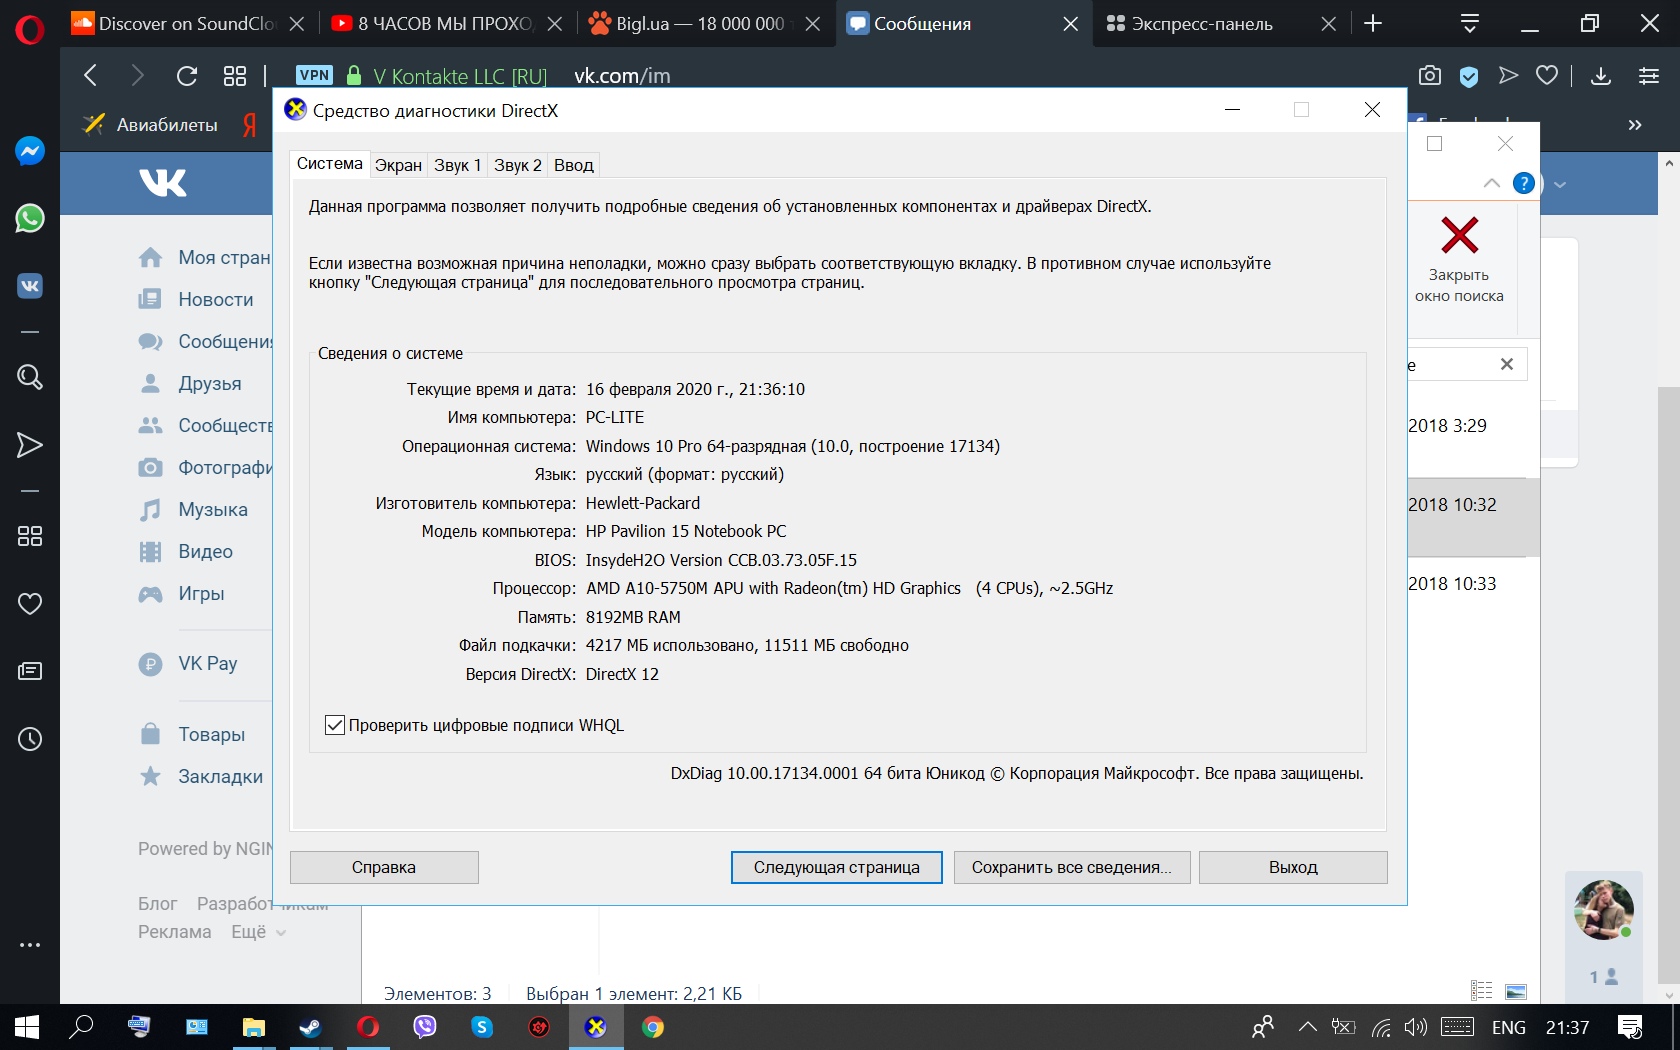Screen dimensions: 1680x1050
Task: Toggle the WHQL digital signatures checkbox
Action: click(335, 725)
